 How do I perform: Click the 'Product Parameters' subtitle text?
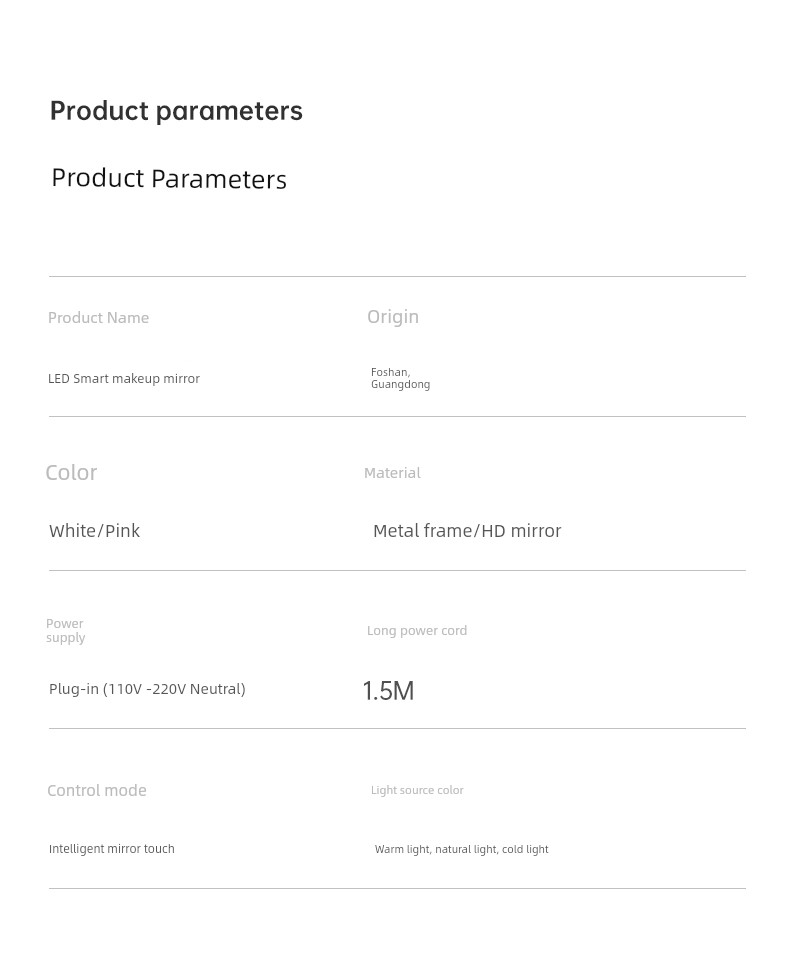coord(169,179)
